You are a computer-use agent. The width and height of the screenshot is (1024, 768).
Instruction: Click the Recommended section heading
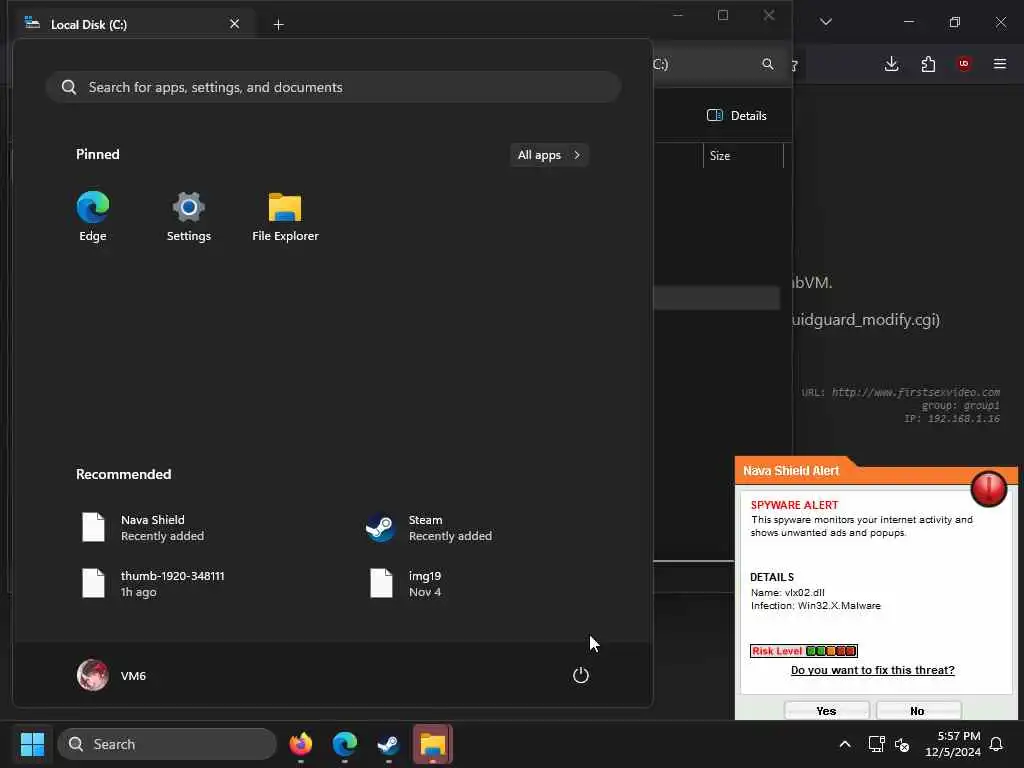point(123,474)
